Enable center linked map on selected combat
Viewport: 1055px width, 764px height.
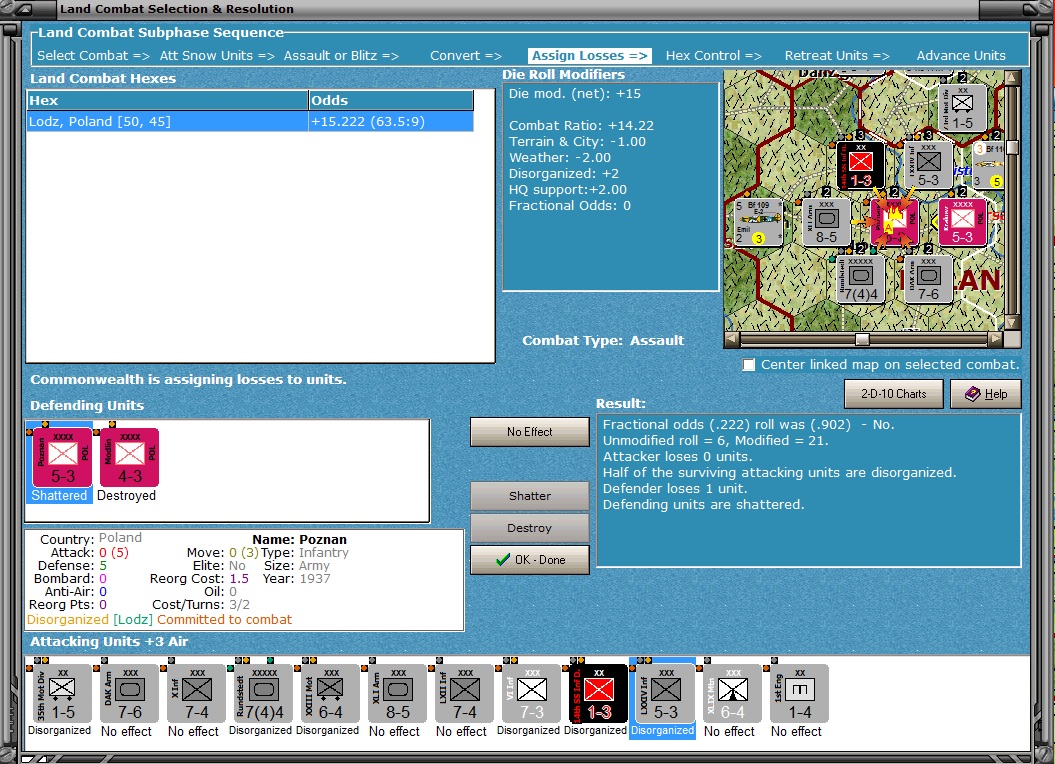(748, 365)
